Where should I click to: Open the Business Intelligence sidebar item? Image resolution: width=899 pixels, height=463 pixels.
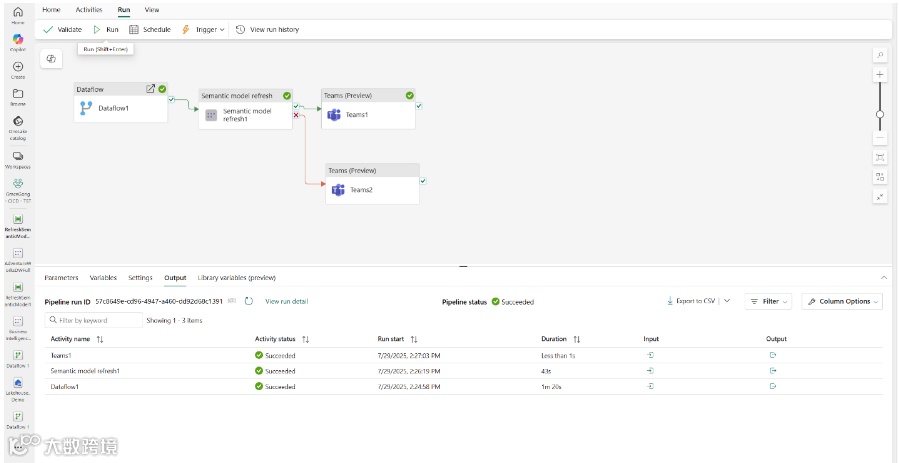coord(18,328)
